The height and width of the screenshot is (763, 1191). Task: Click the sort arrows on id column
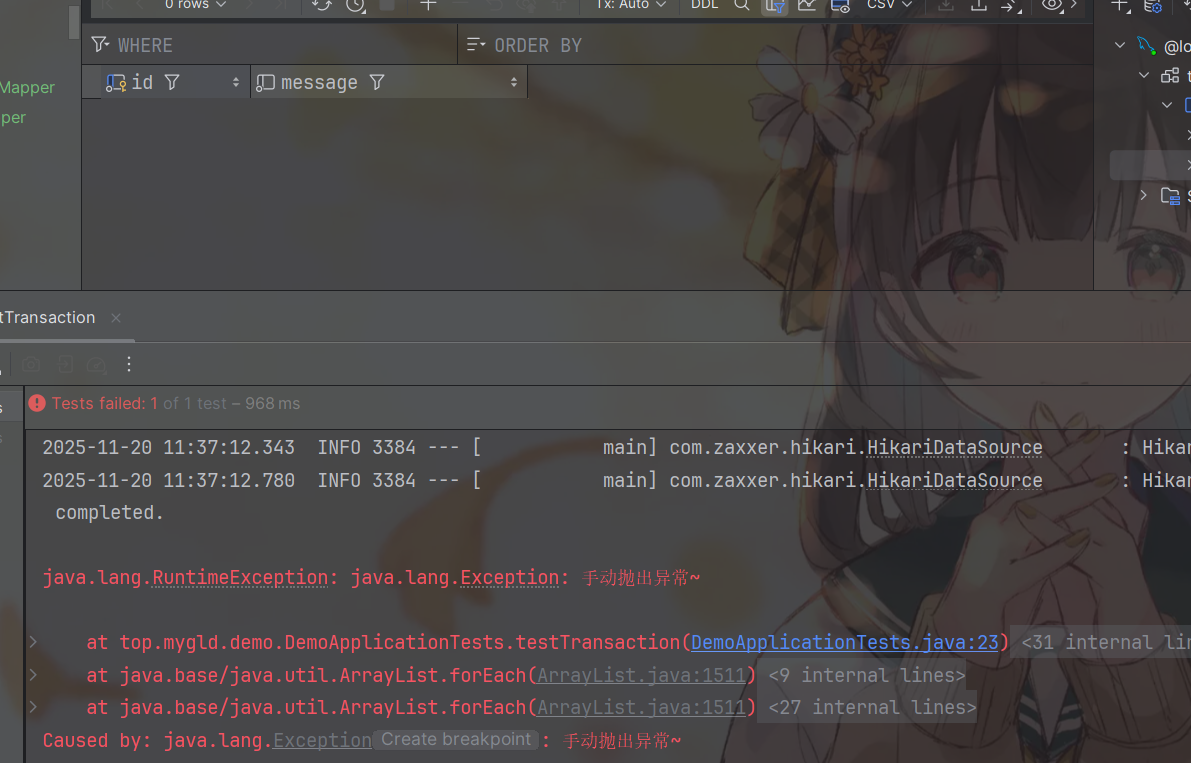click(236, 83)
